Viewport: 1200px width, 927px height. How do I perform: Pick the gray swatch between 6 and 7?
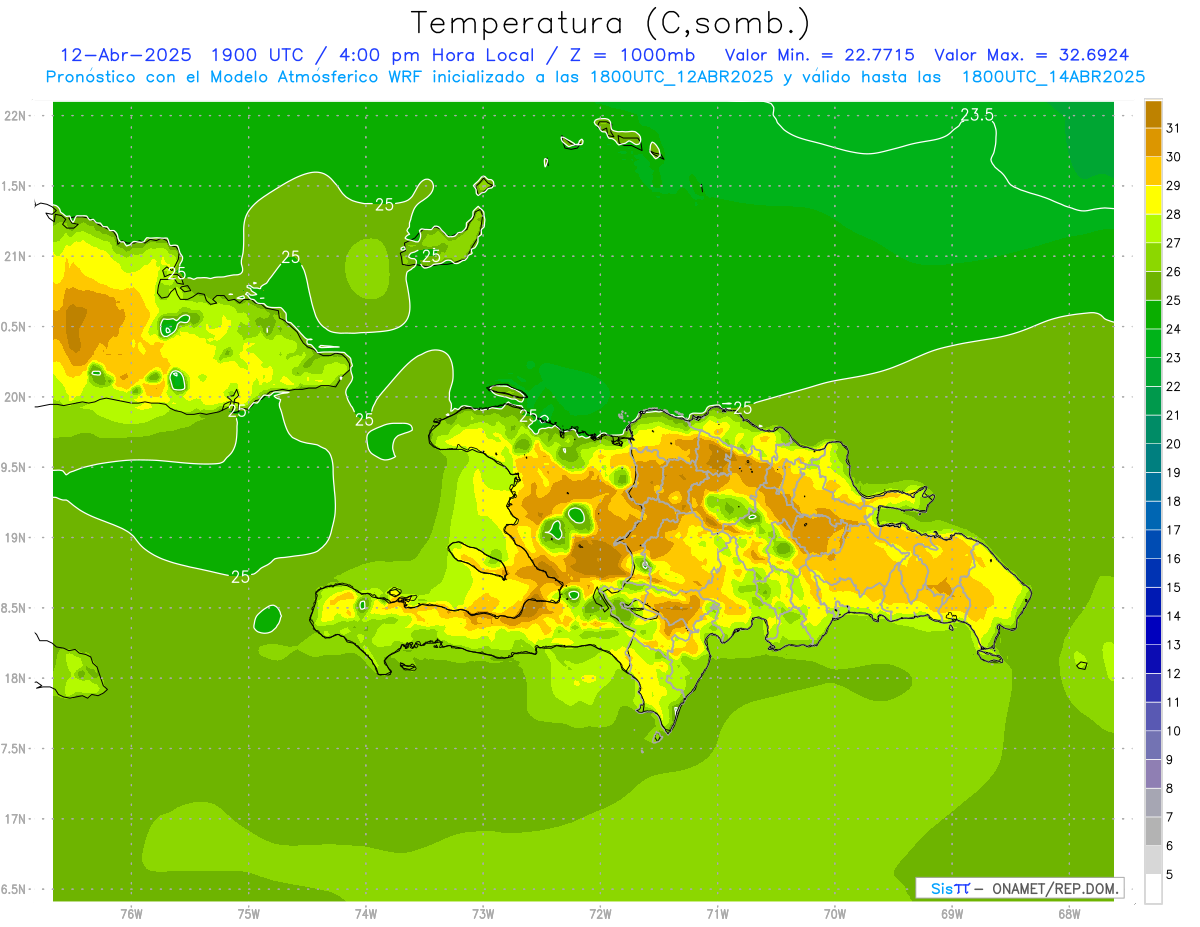(x=1153, y=833)
